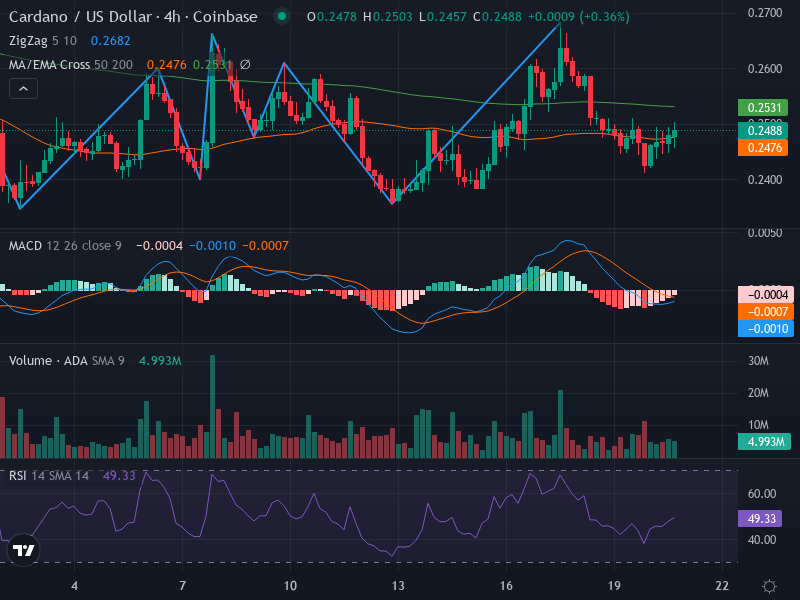The image size is (800, 600).
Task: Select the Cardano / US Dollar symbol title
Action: 133,17
